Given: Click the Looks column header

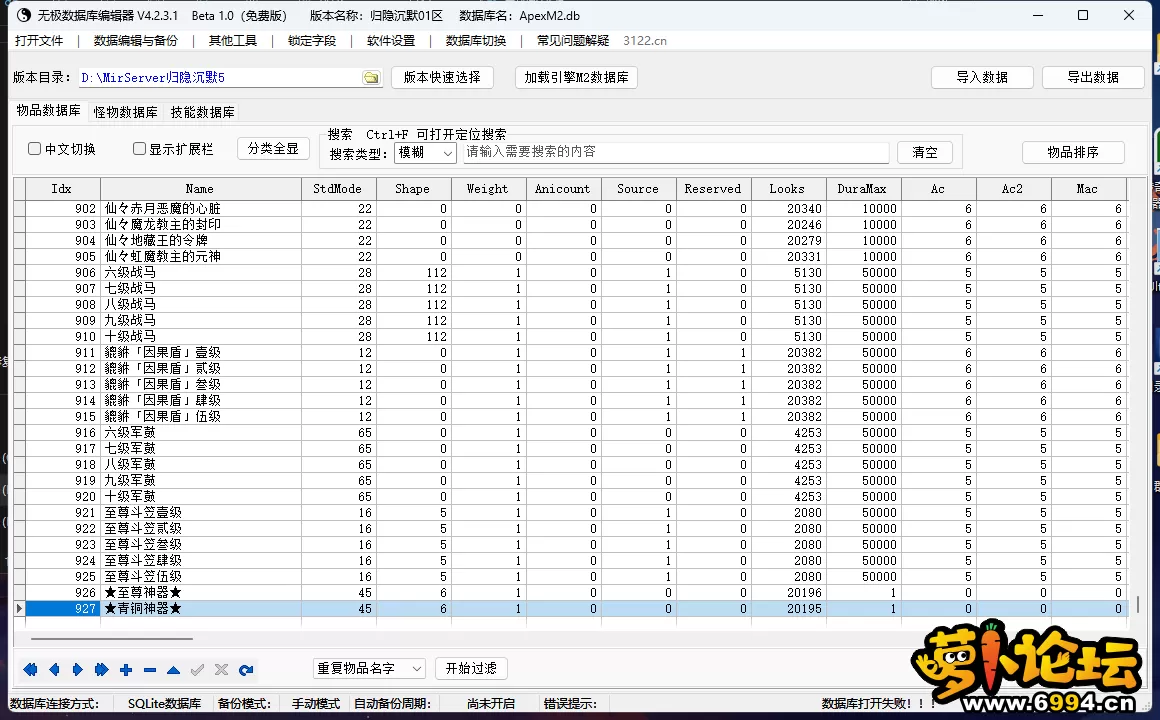Looking at the screenshot, I should 788,189.
